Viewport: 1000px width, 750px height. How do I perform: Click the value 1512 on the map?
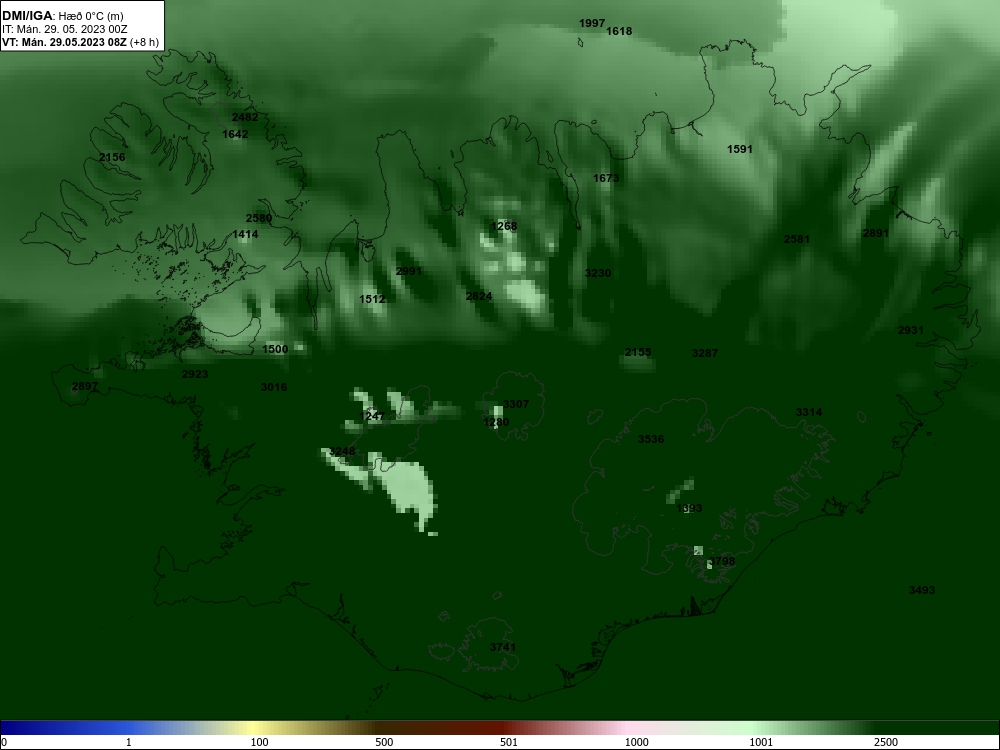(x=372, y=298)
